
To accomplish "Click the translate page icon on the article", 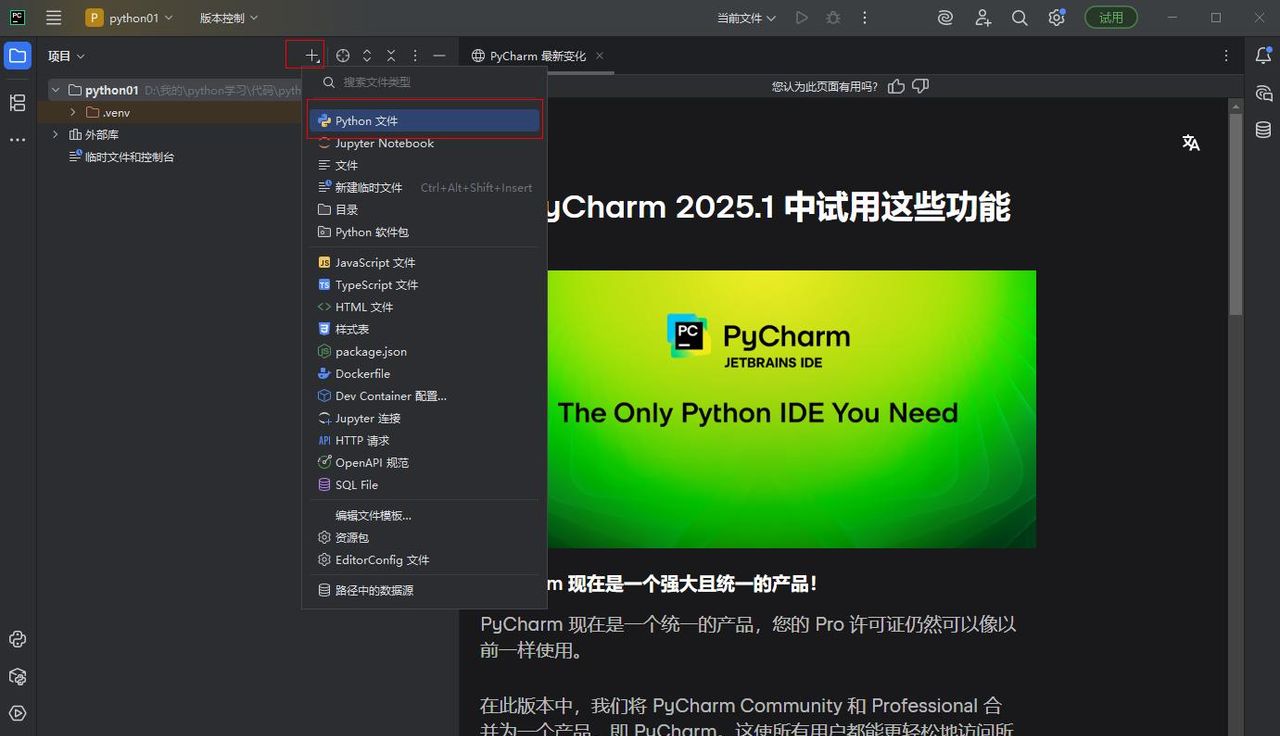I will pos(1190,142).
